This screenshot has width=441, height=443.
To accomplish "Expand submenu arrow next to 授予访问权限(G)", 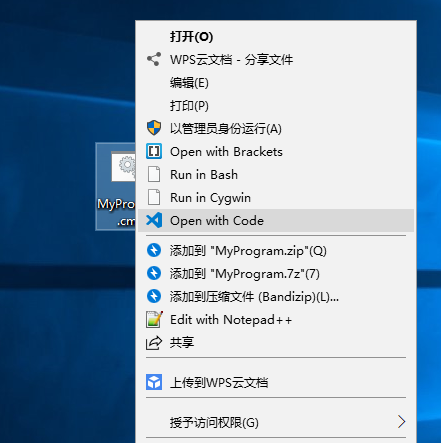I will (402, 422).
